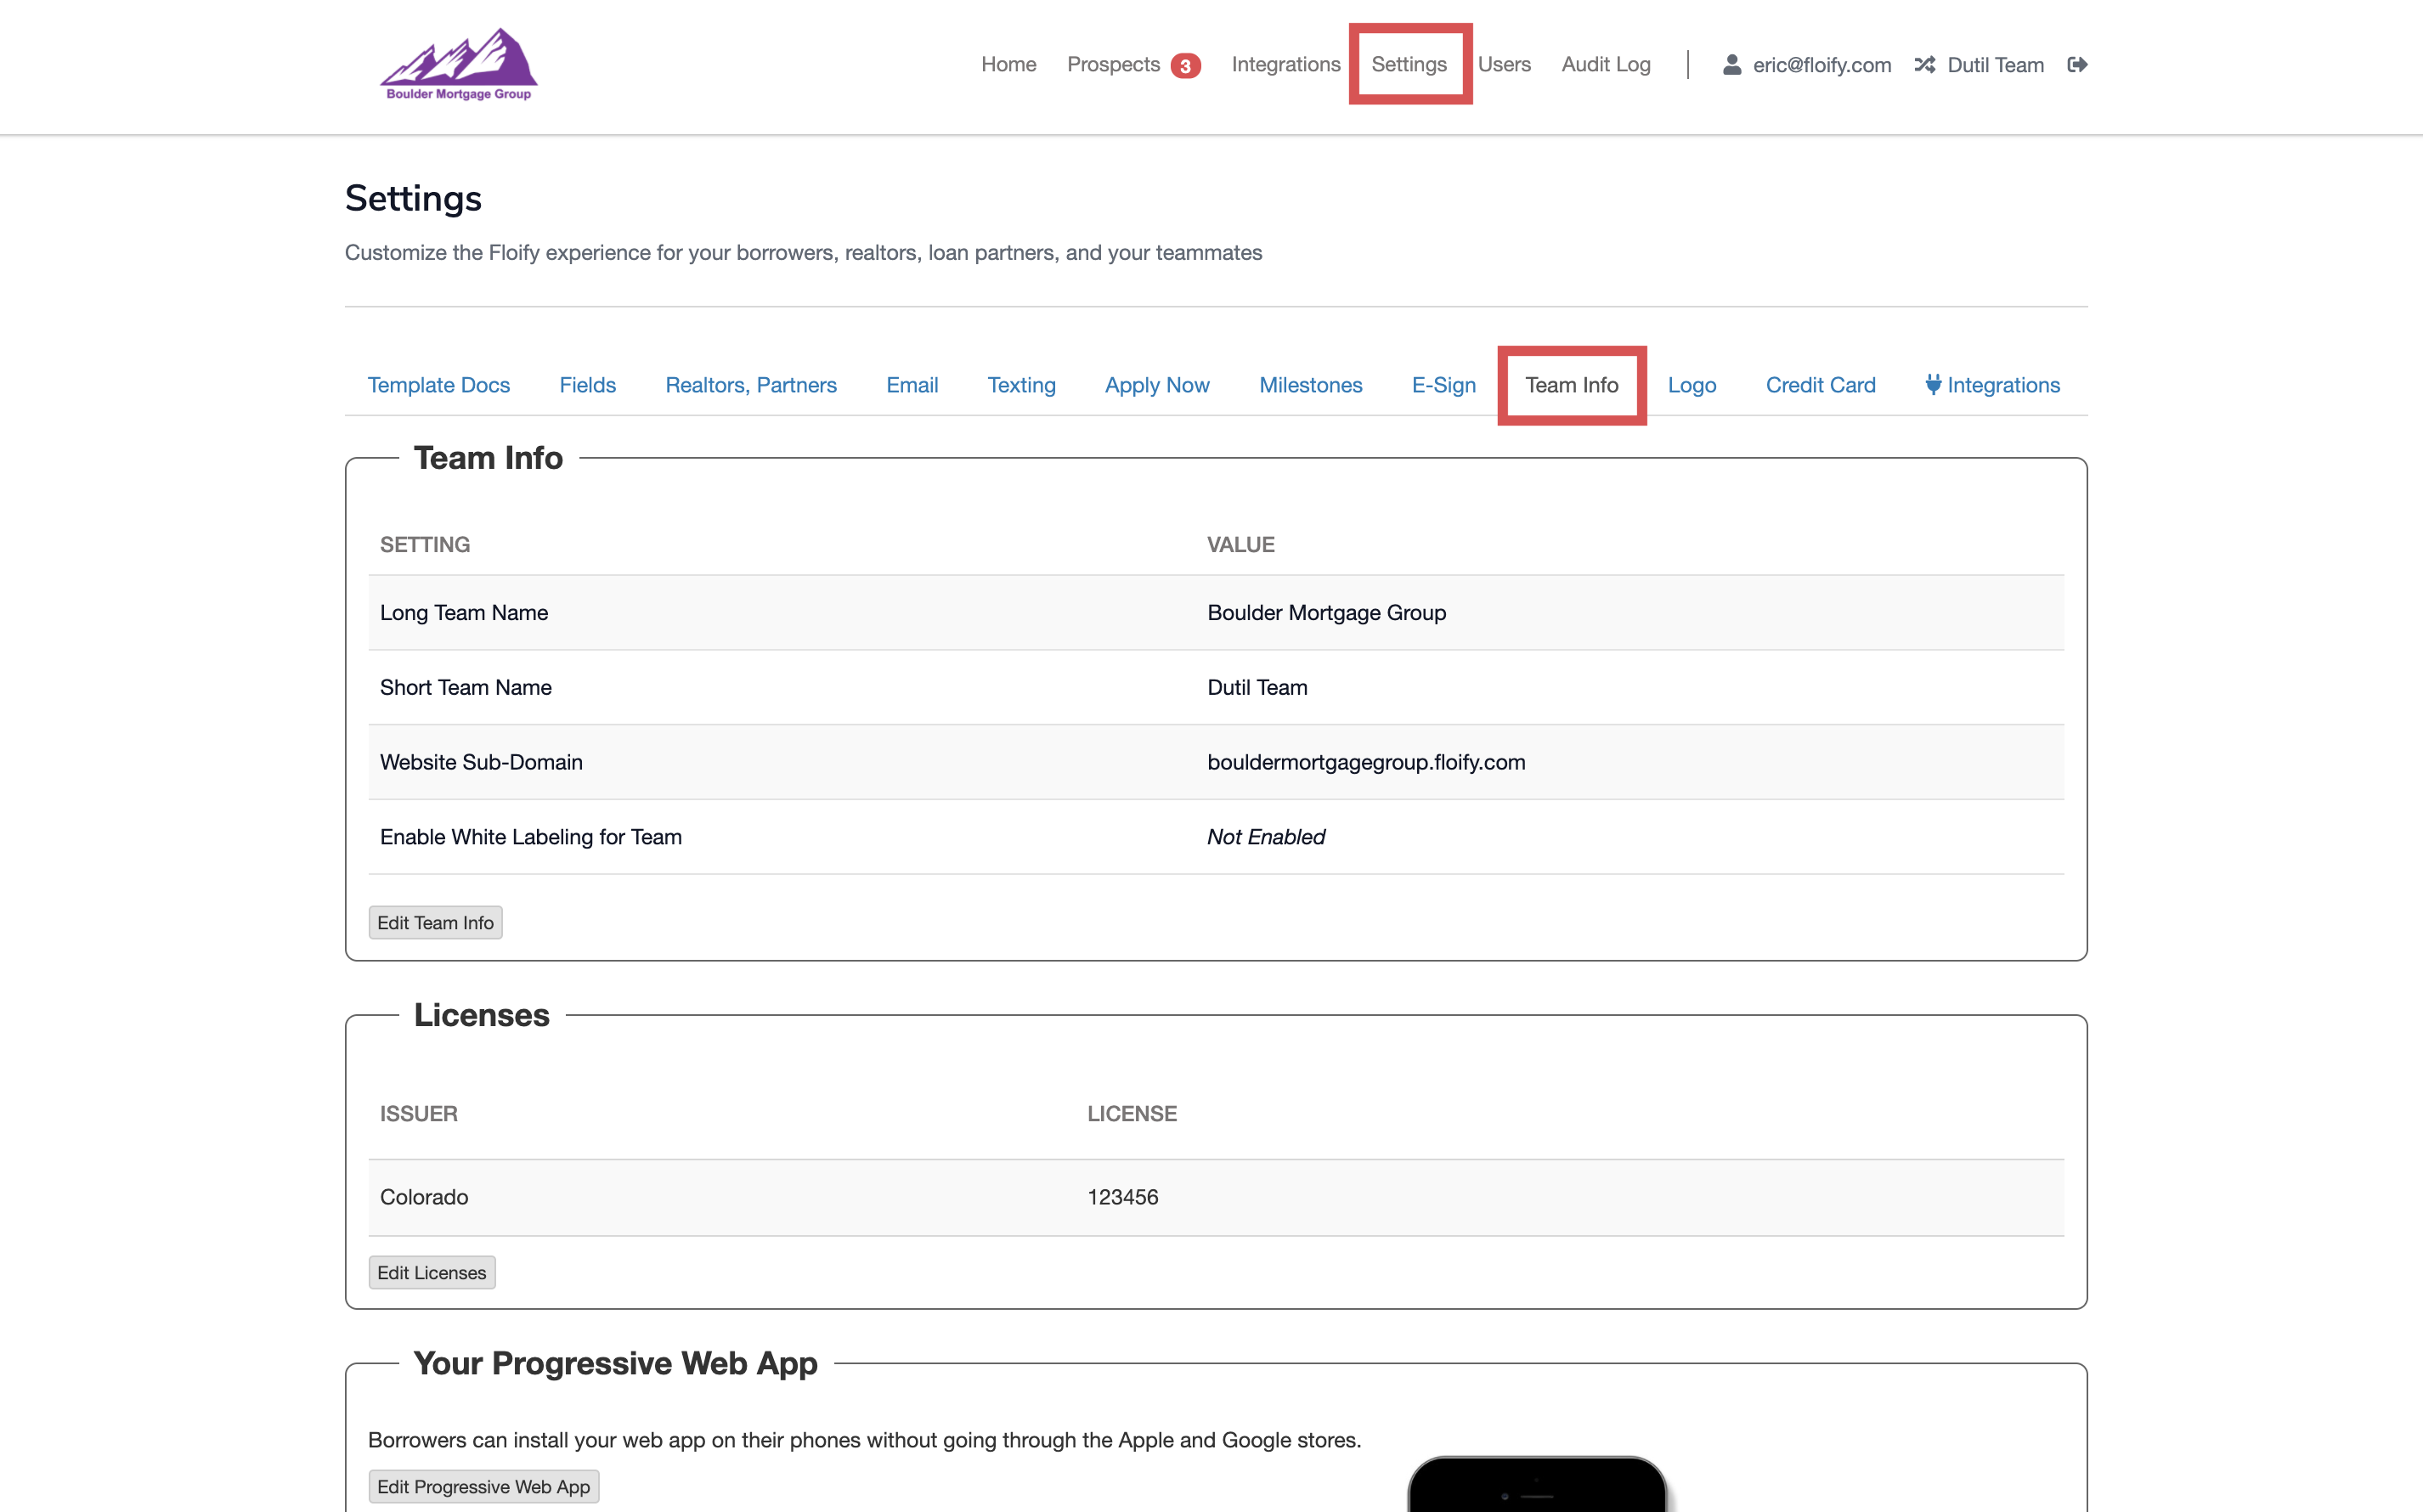Screen dimensions: 2423x1512
Task: Open the Dutil Team switcher
Action: [x=1995, y=65]
